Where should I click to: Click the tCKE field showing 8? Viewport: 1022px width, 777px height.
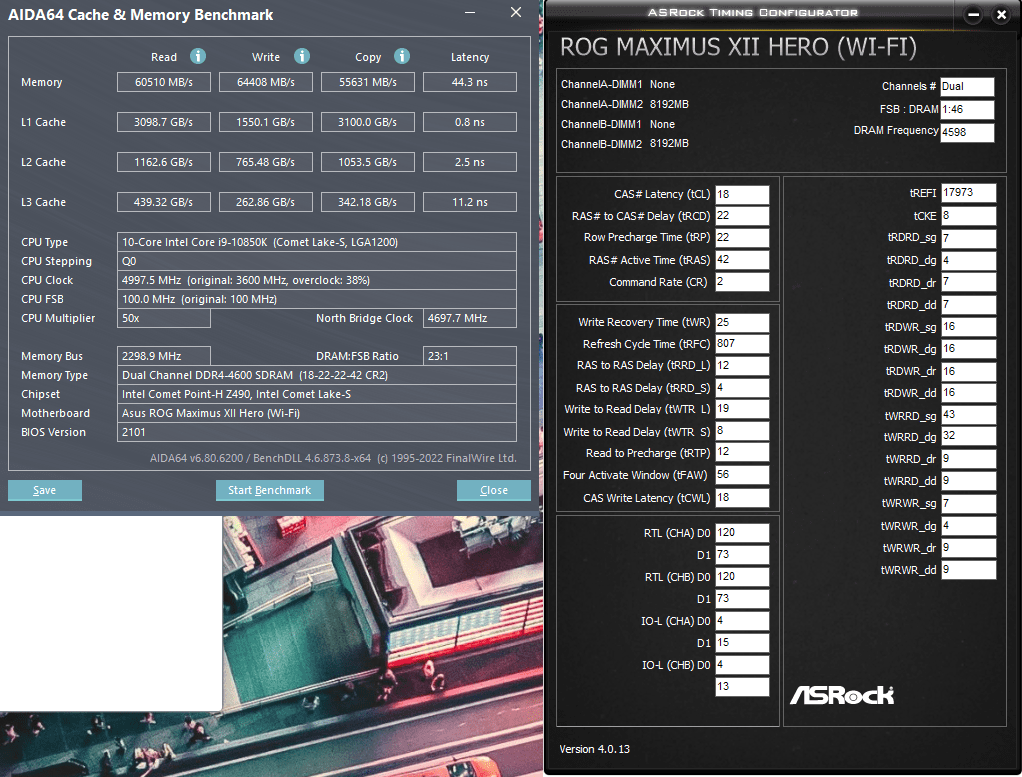tap(969, 216)
